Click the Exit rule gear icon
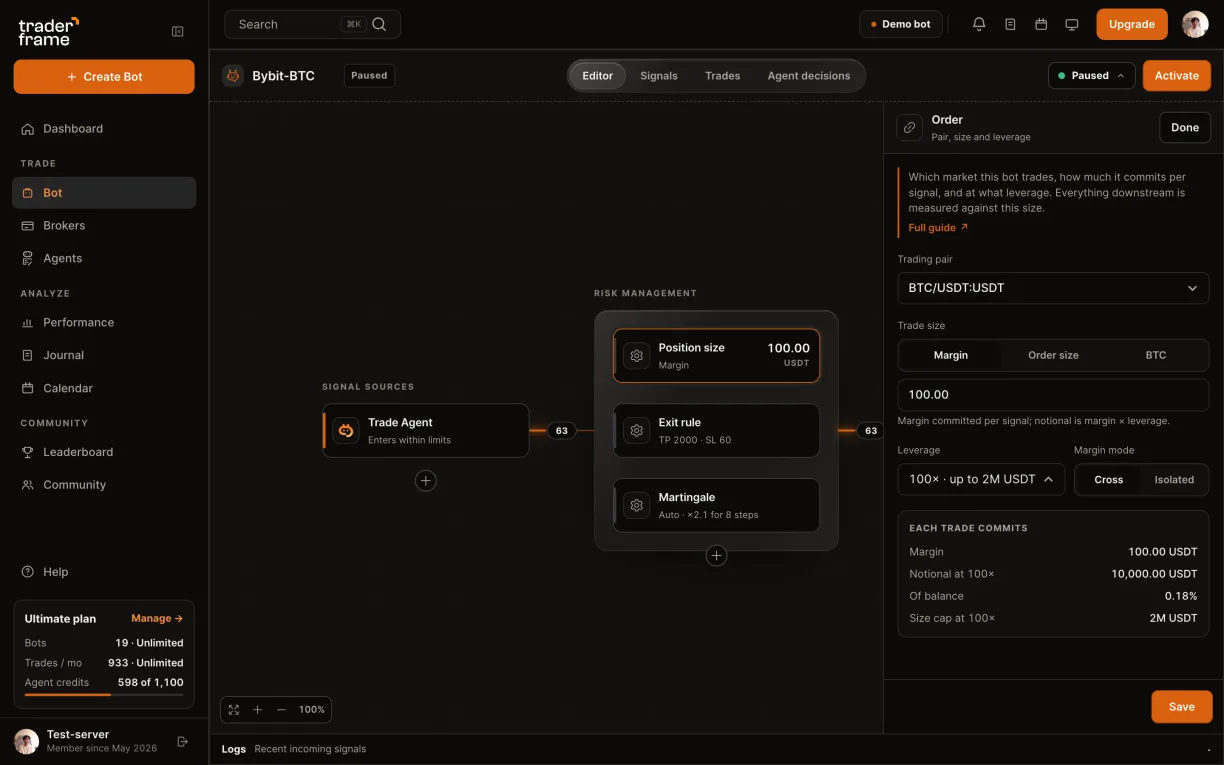Viewport: 1224px width, 765px height. coord(636,430)
